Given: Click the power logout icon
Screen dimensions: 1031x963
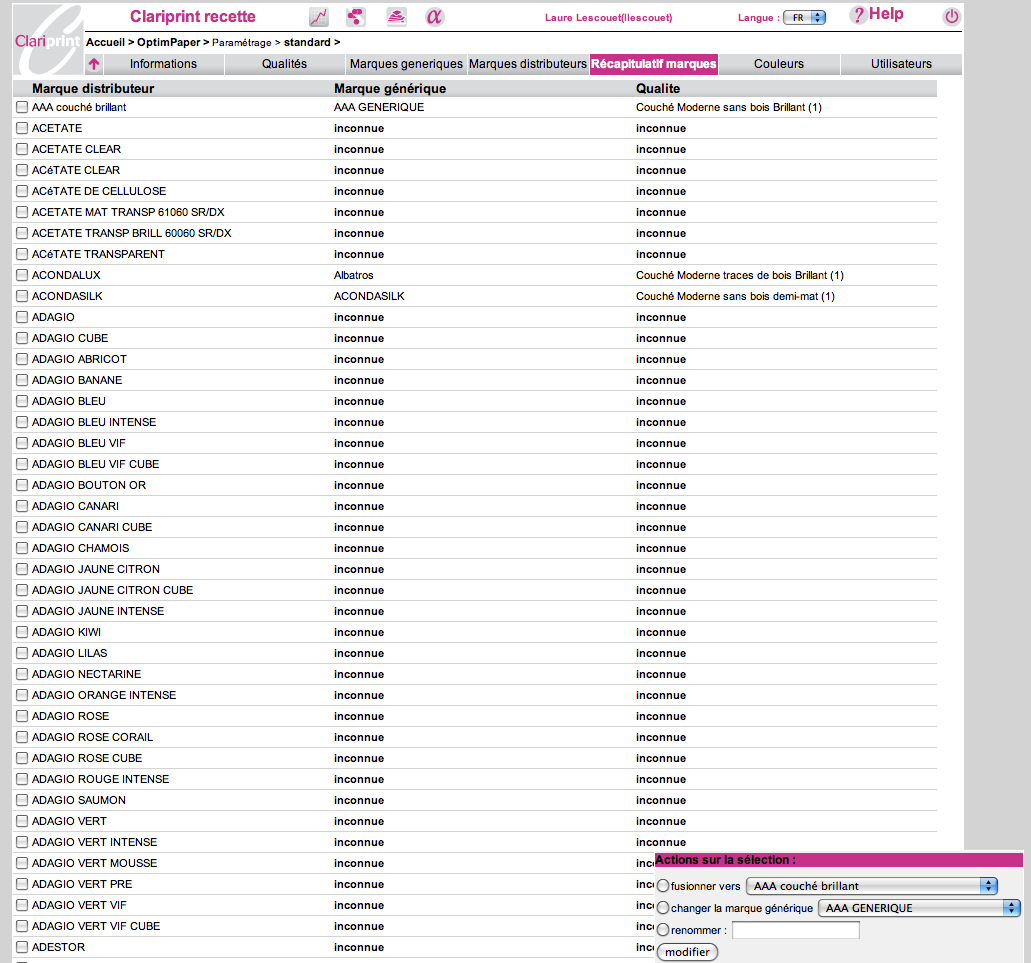Looking at the screenshot, I should [x=951, y=17].
